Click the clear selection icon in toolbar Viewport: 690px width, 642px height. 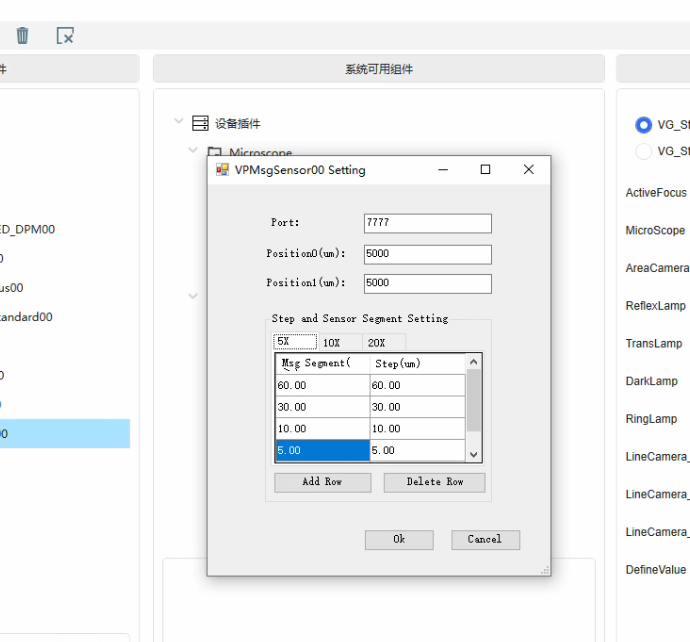tap(65, 36)
